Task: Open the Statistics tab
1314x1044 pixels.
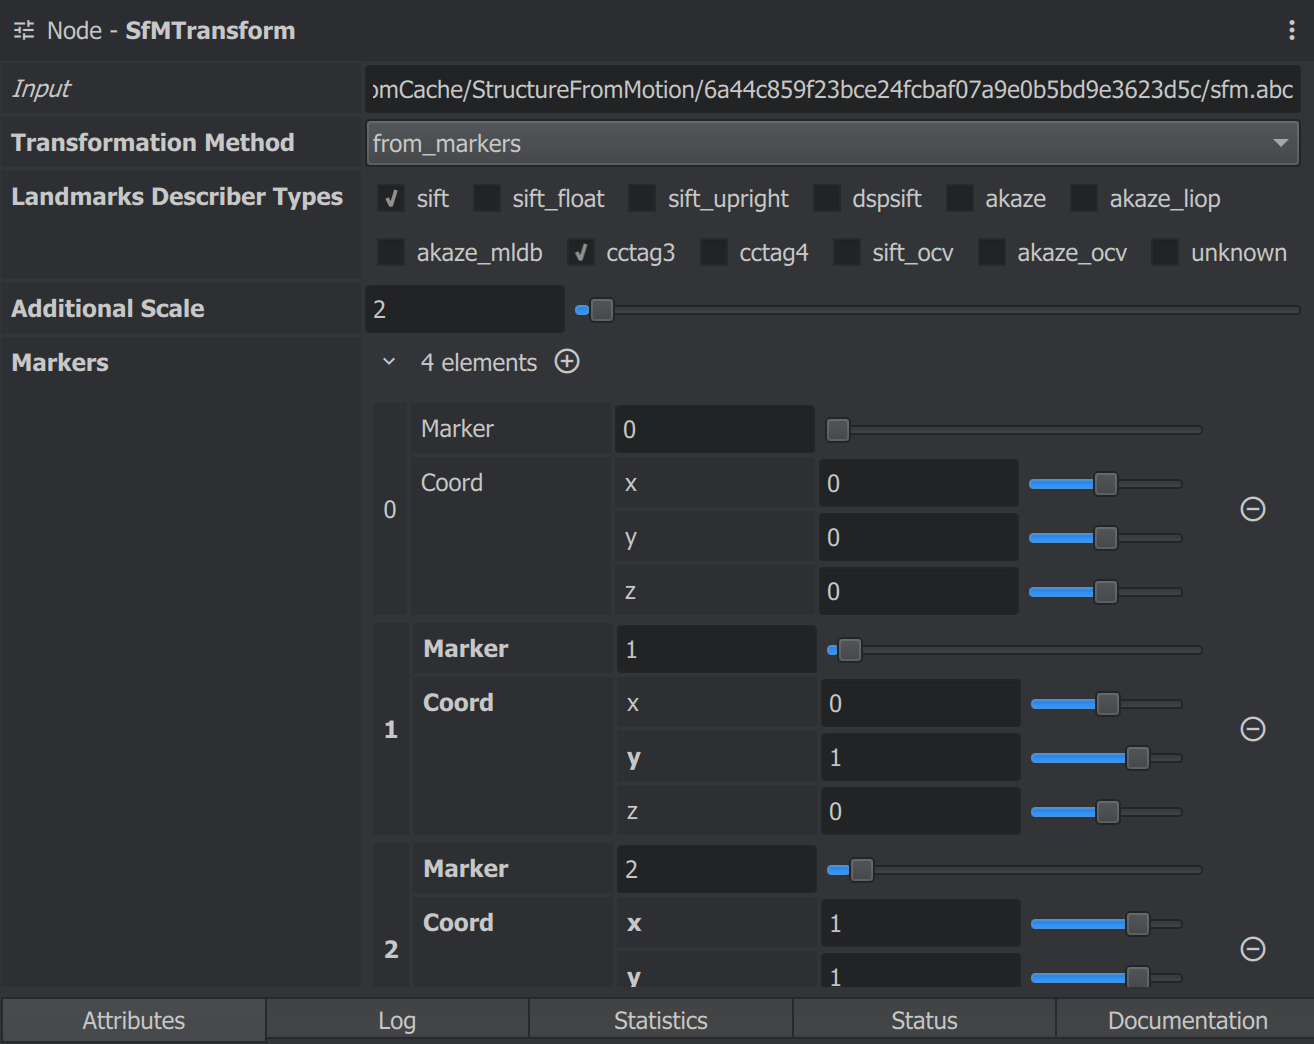Action: (660, 1020)
